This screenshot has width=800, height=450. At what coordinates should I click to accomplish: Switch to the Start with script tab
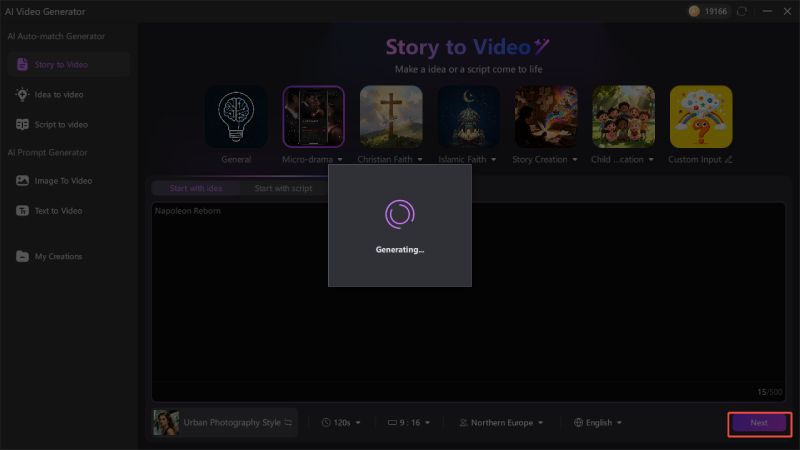(283, 188)
